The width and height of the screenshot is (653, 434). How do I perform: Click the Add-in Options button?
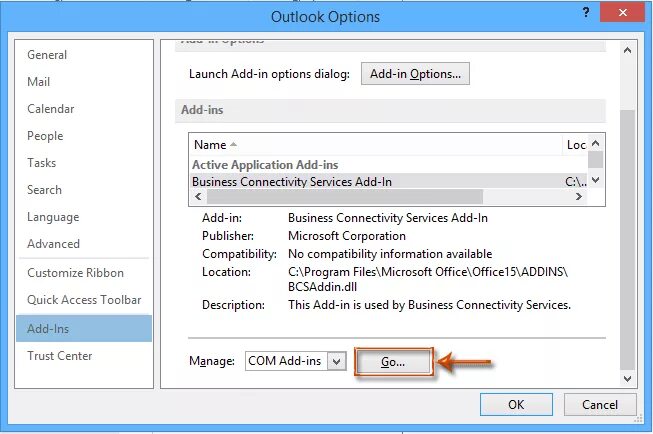point(415,74)
